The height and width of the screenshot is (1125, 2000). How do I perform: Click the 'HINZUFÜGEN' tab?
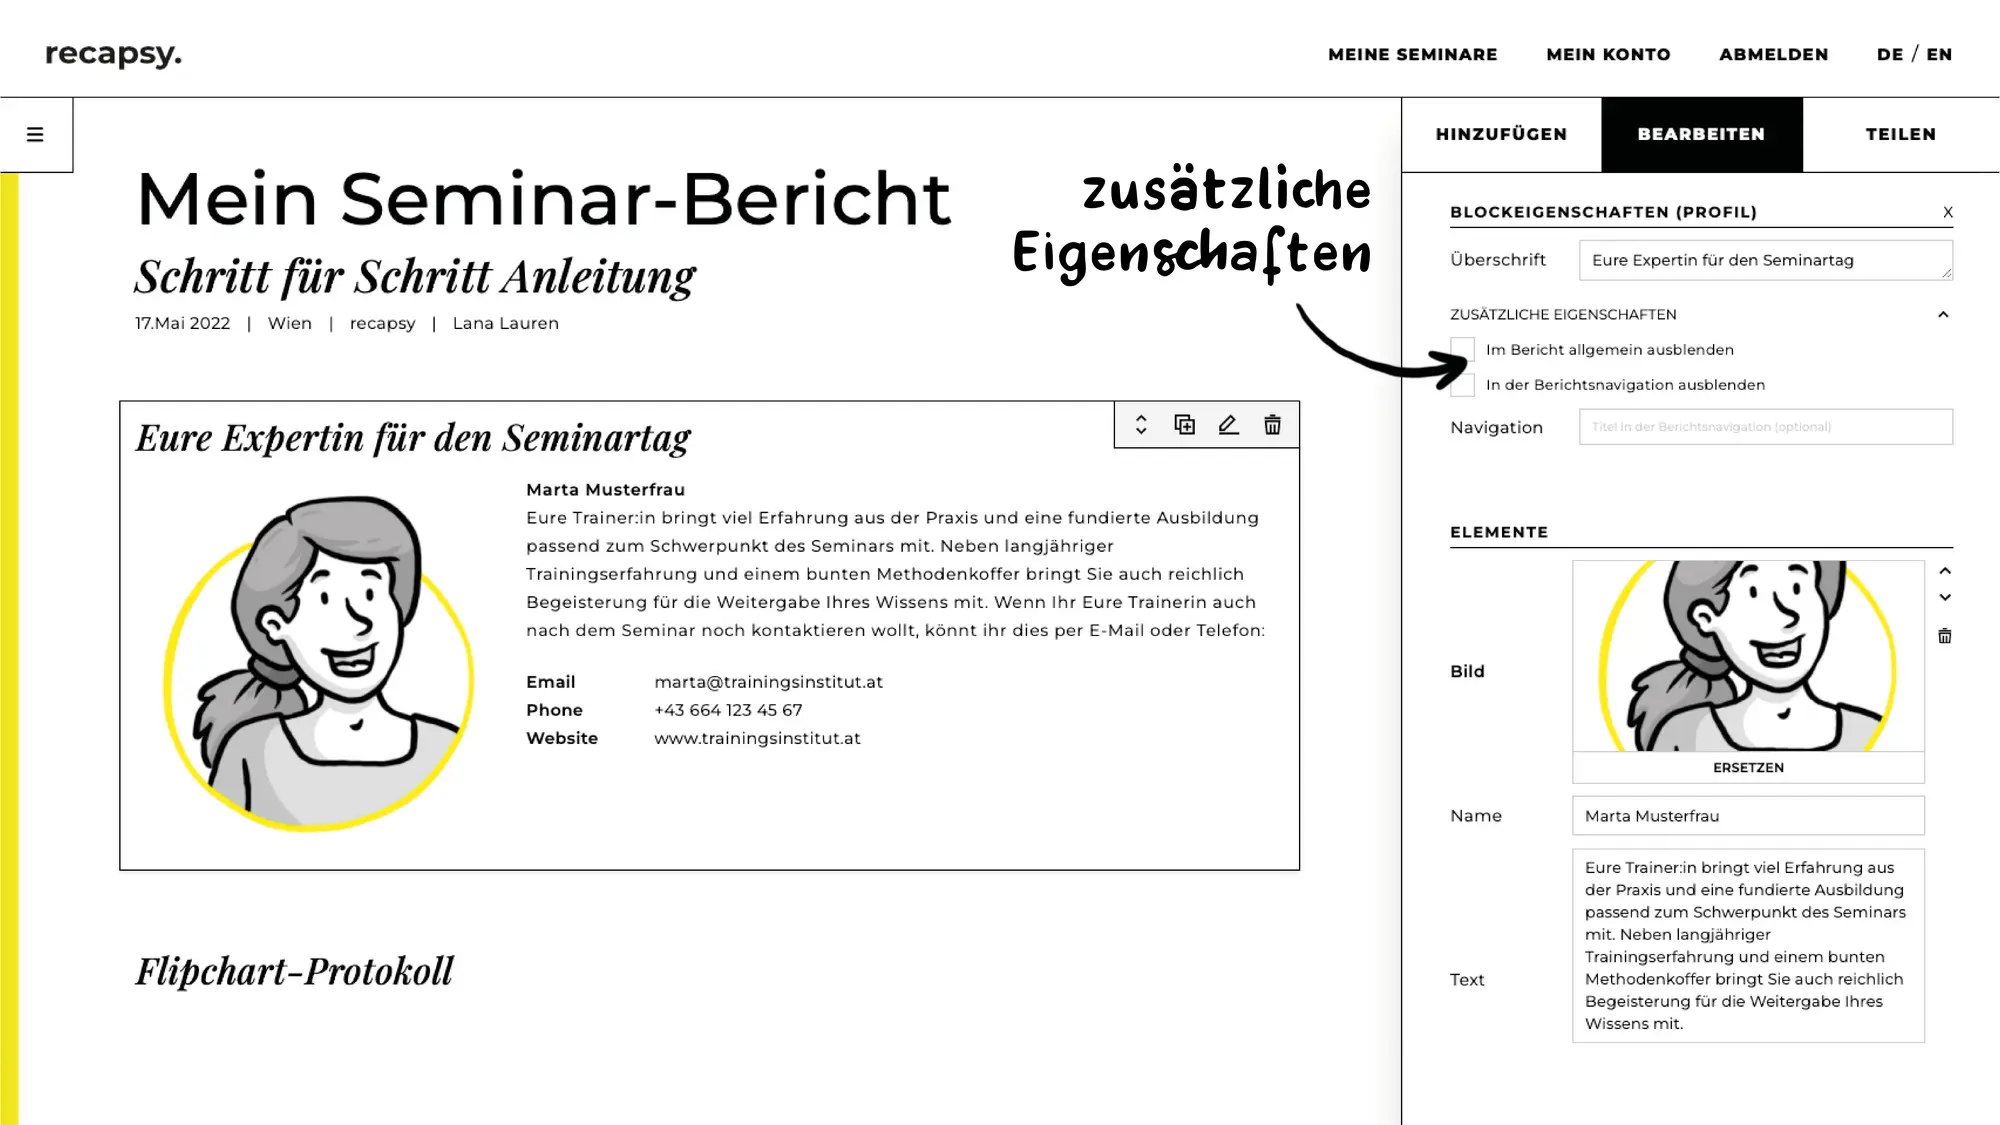coord(1500,133)
